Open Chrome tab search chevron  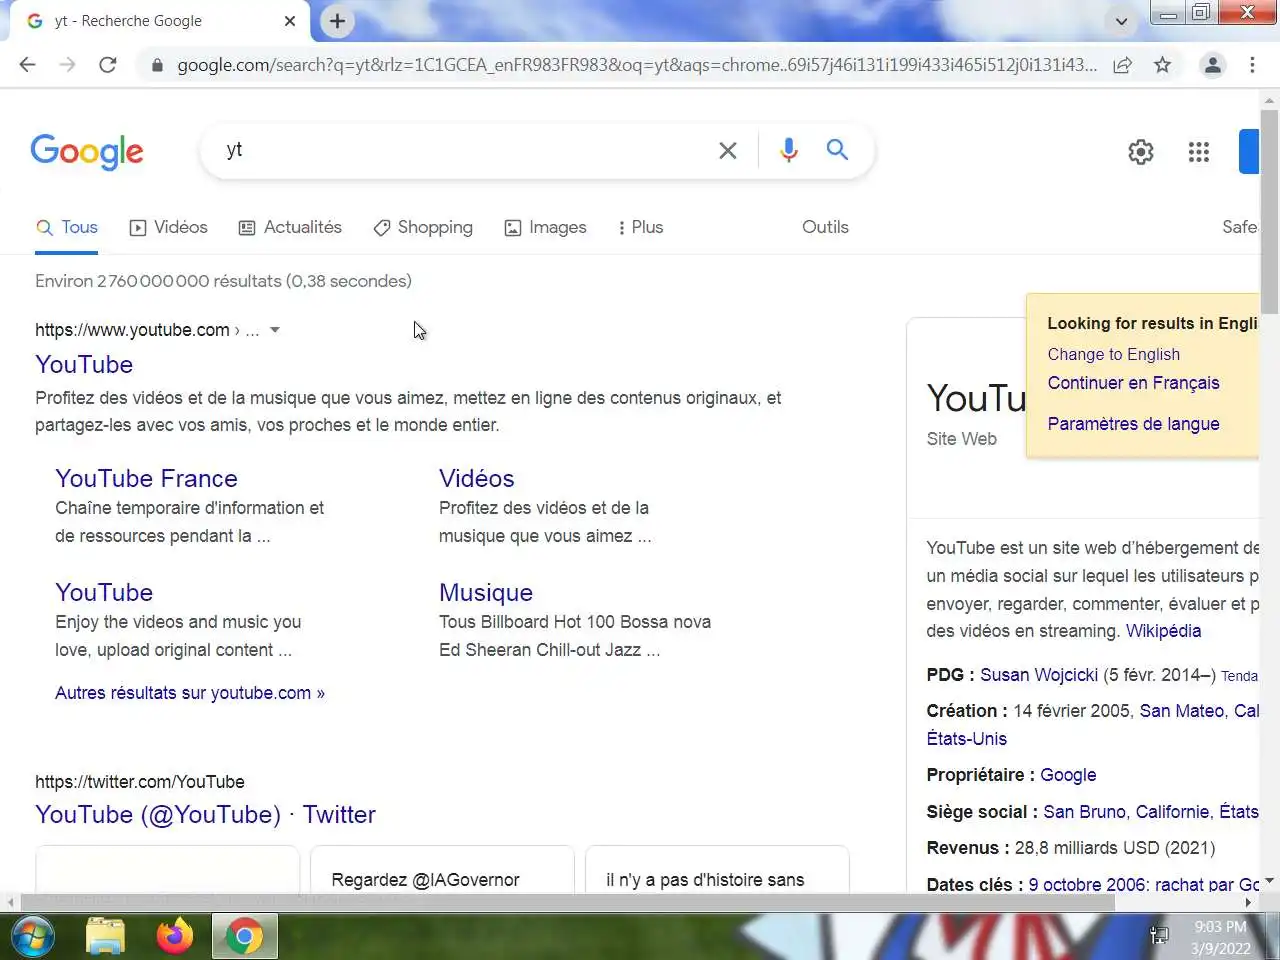click(1121, 21)
